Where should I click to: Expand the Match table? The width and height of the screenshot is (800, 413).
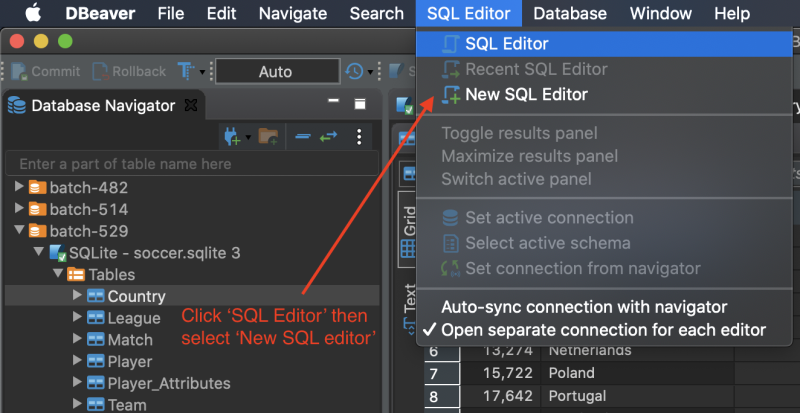(77, 339)
